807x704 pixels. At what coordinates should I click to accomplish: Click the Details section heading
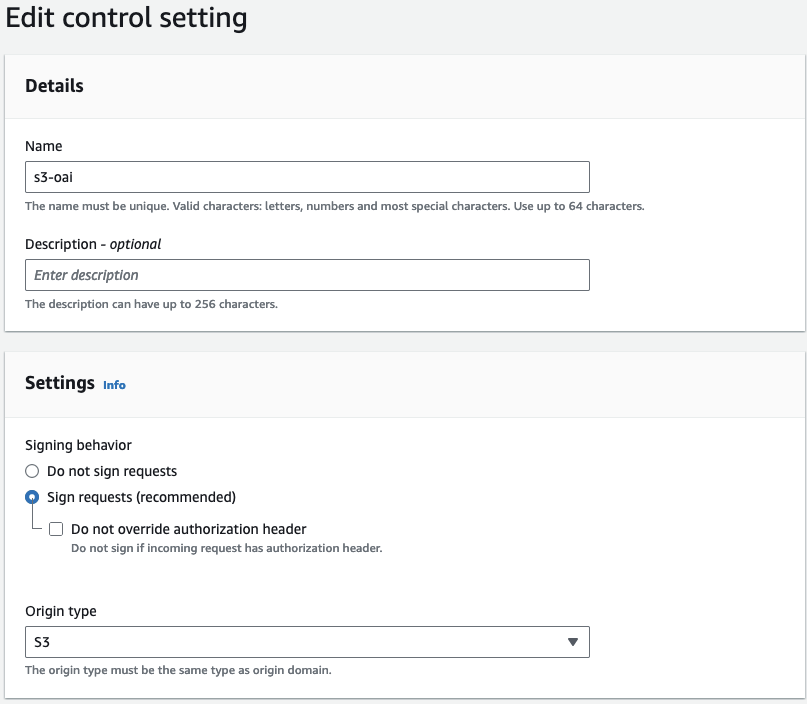54,86
